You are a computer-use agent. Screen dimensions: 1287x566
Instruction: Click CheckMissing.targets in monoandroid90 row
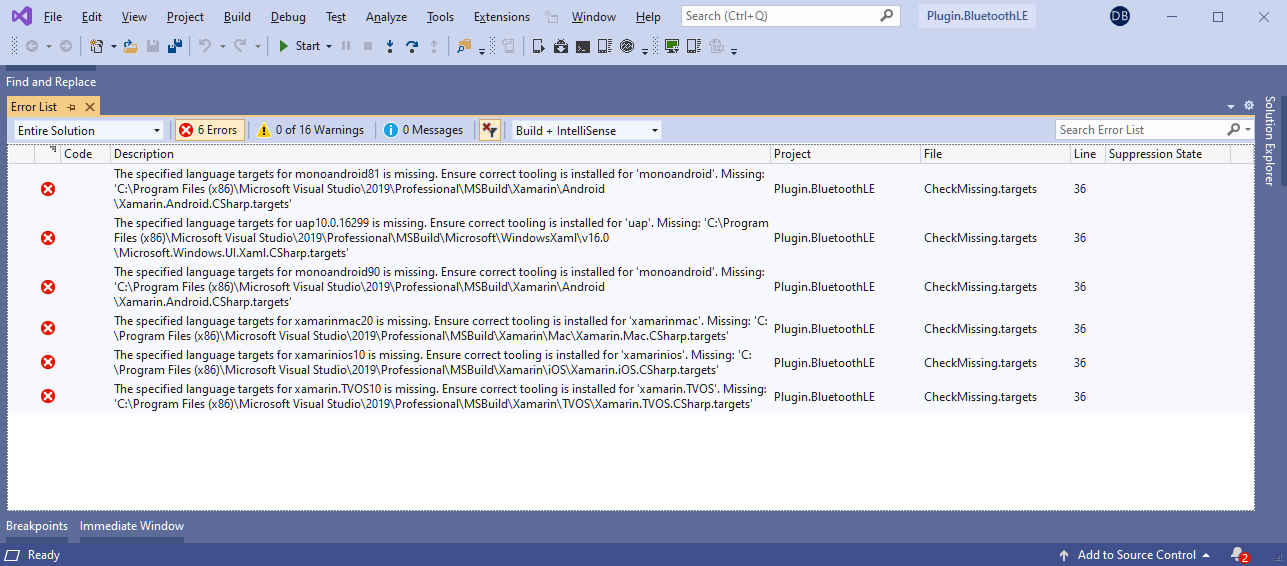tap(980, 287)
